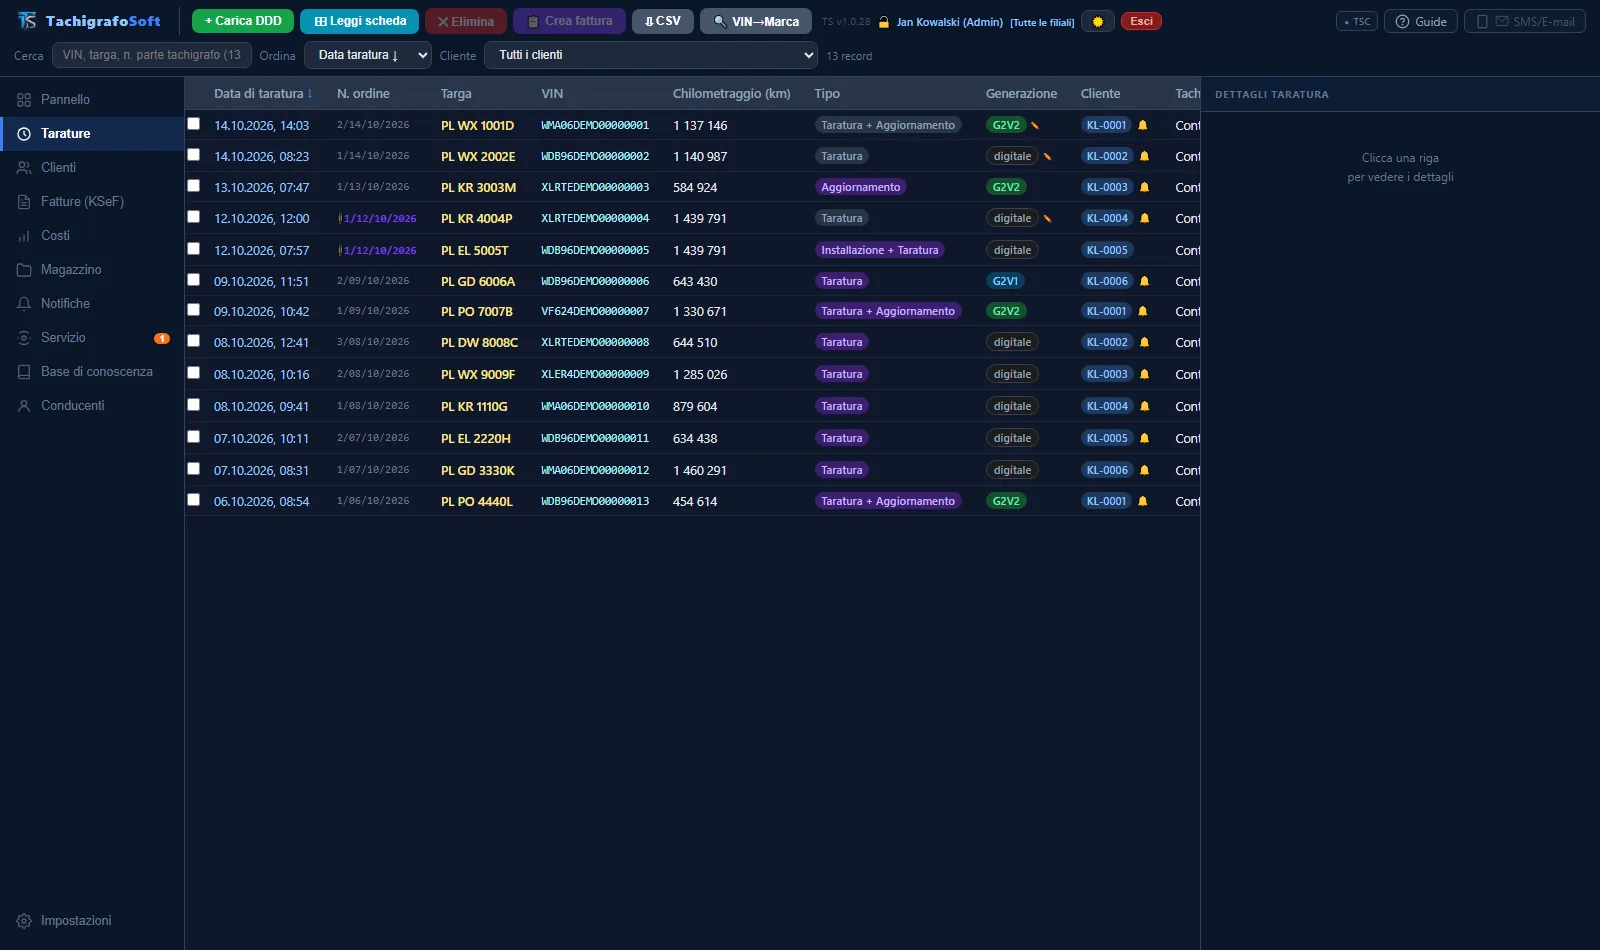The image size is (1600, 950).
Task: Click the Impostazioni gear icon
Action: click(24, 921)
